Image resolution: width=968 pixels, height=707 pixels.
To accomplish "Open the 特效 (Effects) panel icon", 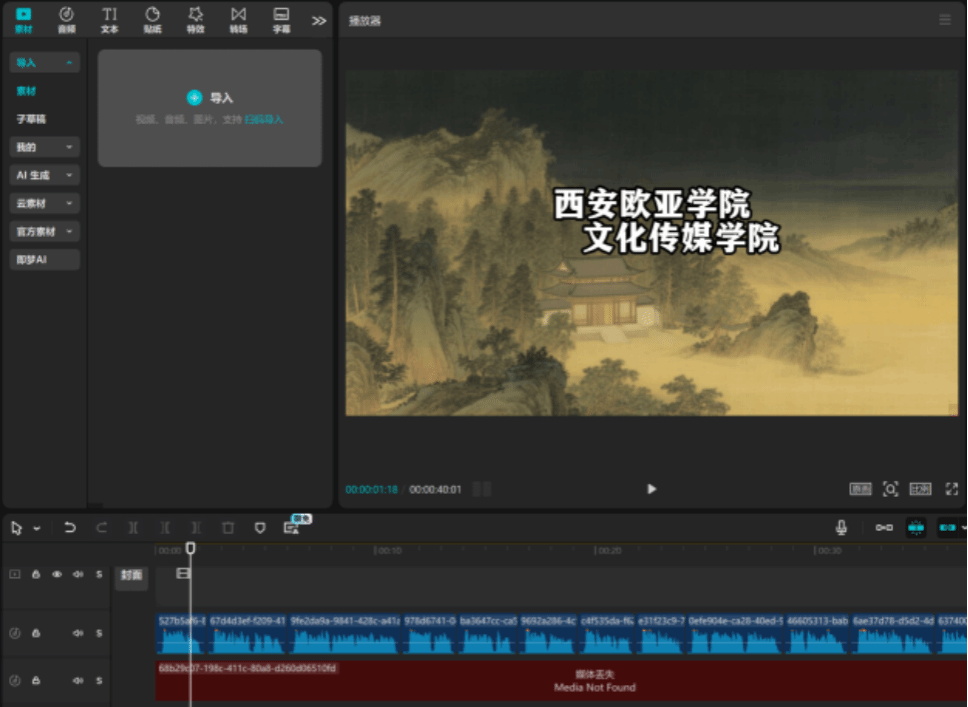I will click(x=195, y=19).
